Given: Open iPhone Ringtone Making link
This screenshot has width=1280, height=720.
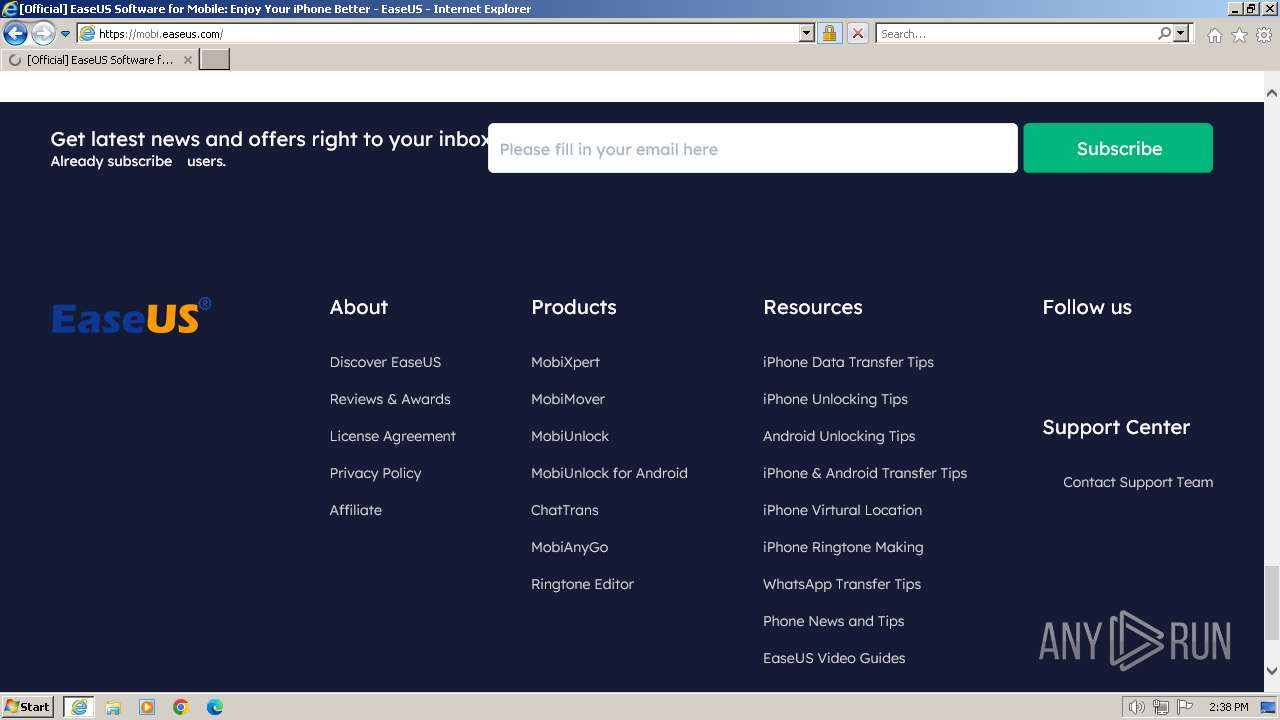Looking at the screenshot, I should [x=843, y=547].
